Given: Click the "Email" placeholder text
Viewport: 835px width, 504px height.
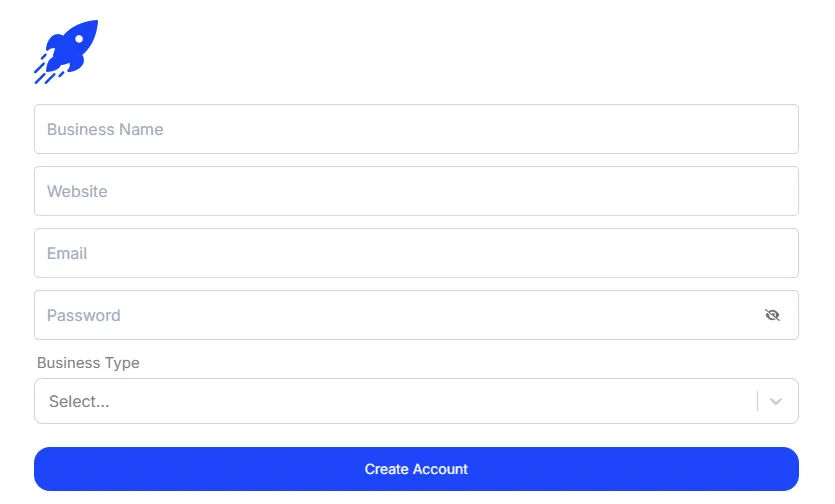Looking at the screenshot, I should (67, 253).
